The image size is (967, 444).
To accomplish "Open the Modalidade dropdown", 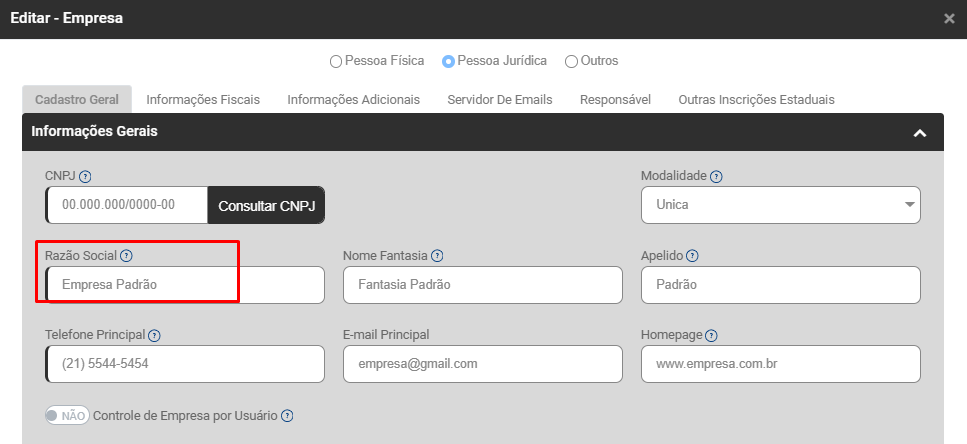I will coord(780,205).
